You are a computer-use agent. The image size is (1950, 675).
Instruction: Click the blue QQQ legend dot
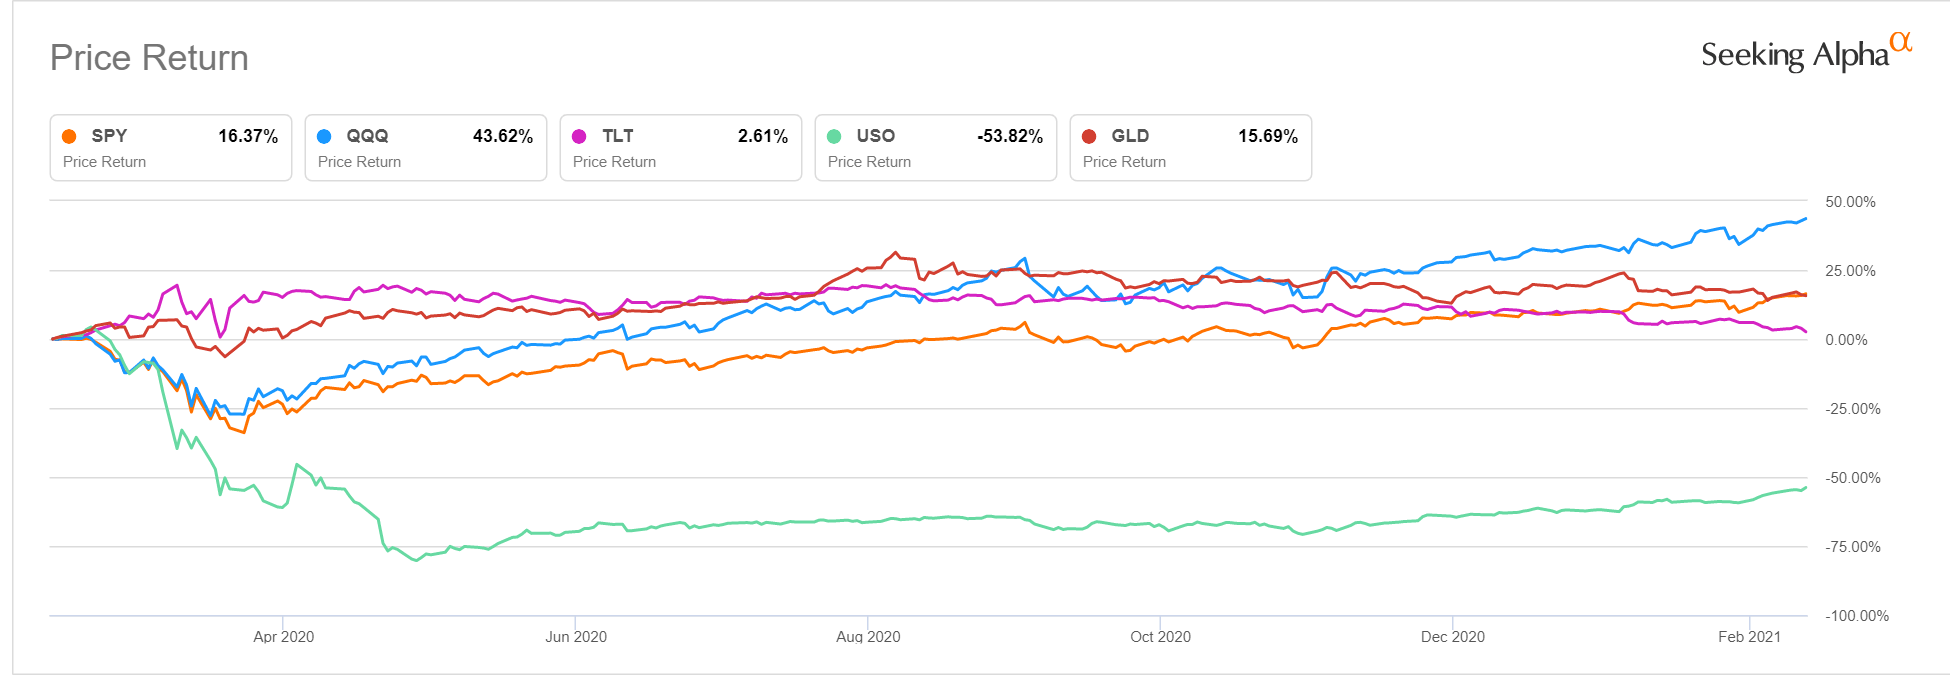[x=324, y=136]
